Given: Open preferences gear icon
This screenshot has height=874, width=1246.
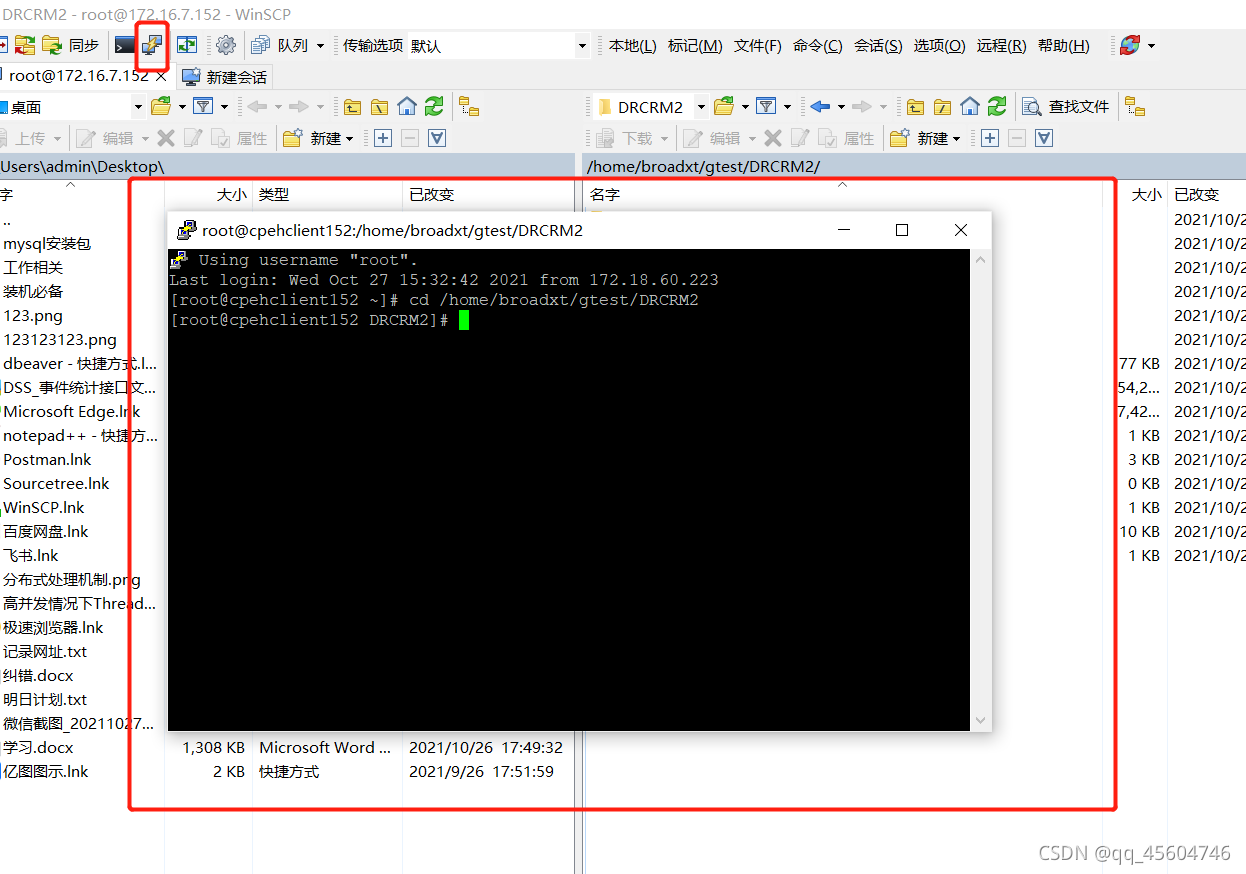Looking at the screenshot, I should [x=226, y=45].
